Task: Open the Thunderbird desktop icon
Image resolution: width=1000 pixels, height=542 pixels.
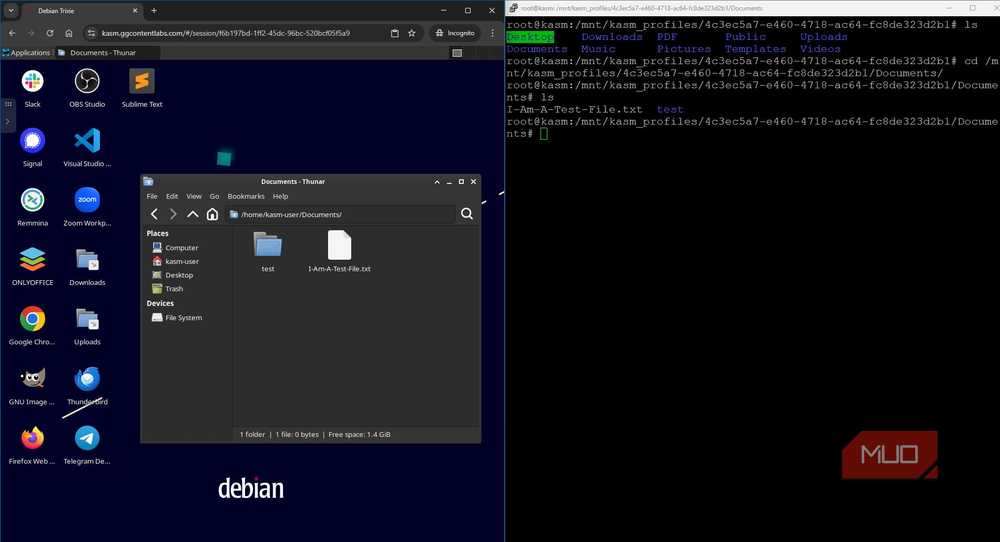Action: pos(87,379)
